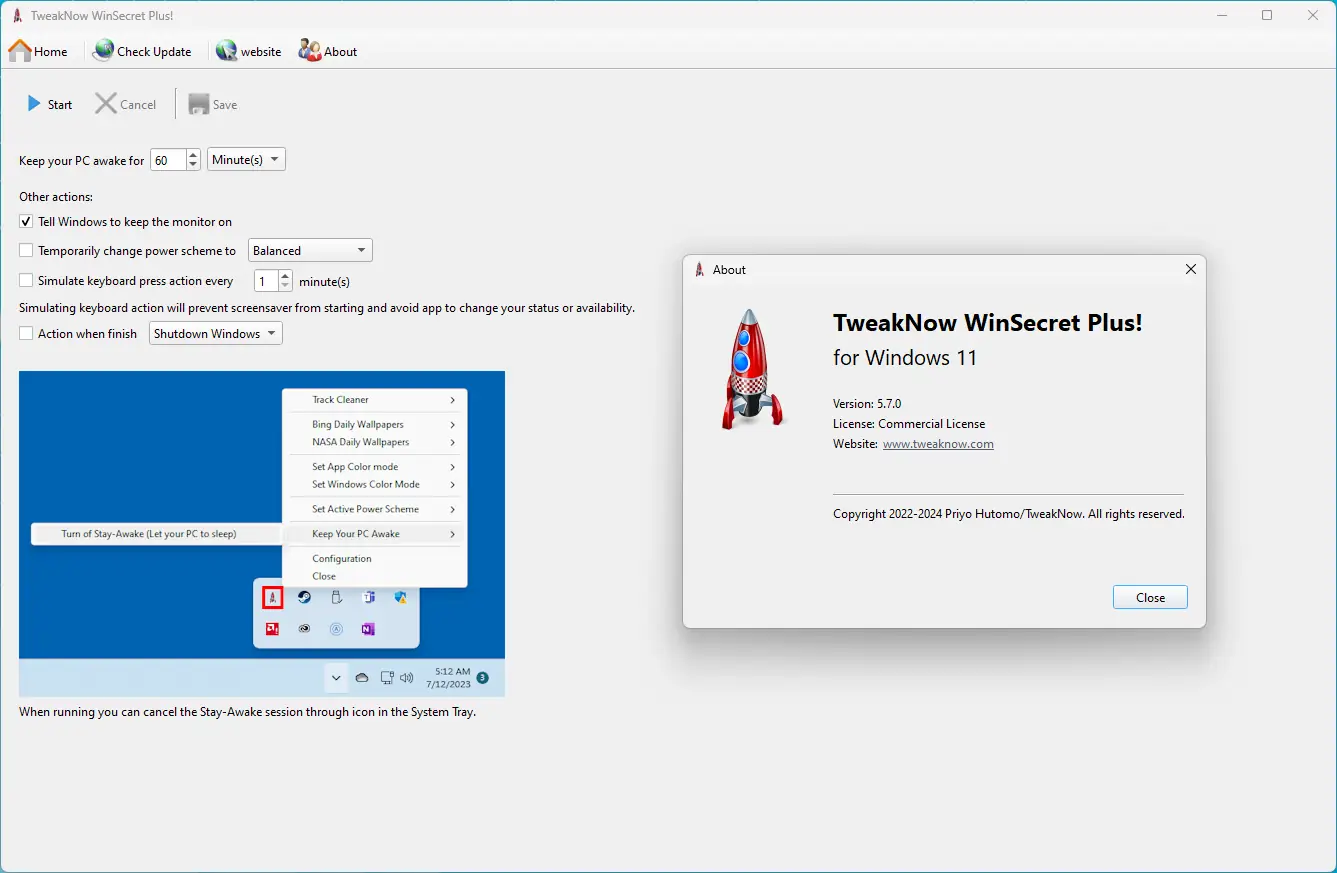
Task: Increase the awake duration value
Action: point(193,155)
